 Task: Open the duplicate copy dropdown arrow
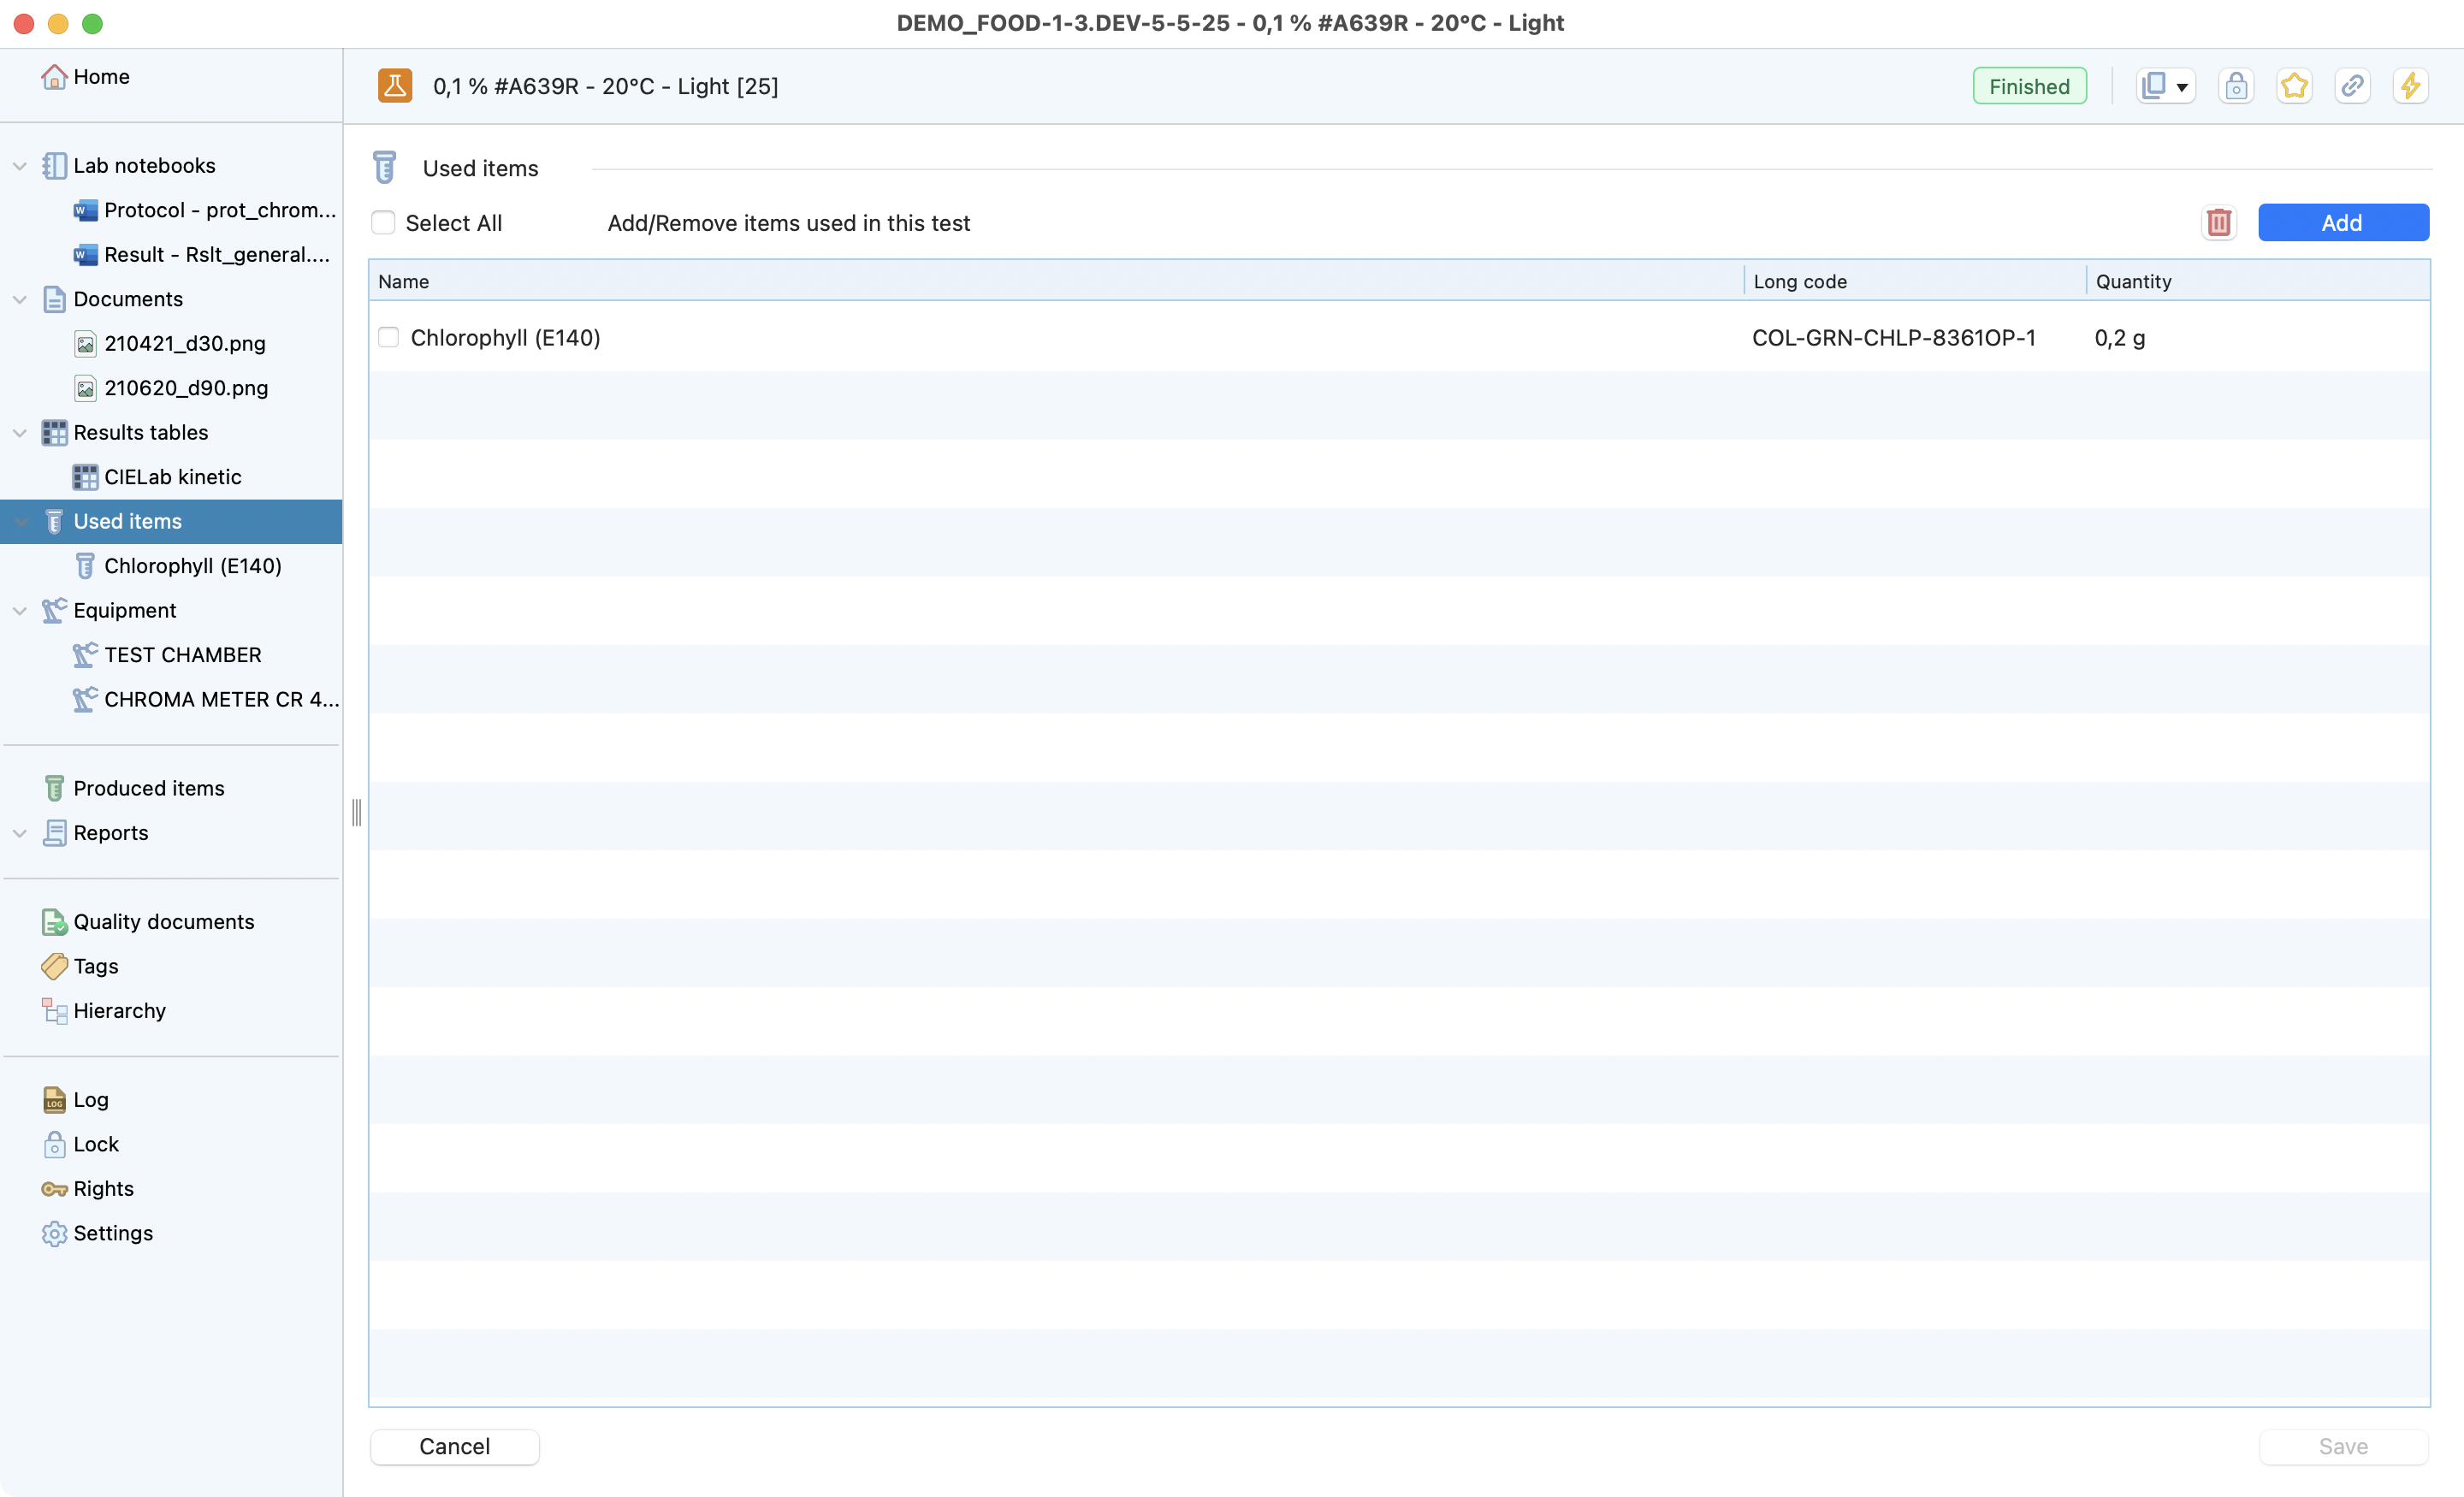coord(2182,88)
